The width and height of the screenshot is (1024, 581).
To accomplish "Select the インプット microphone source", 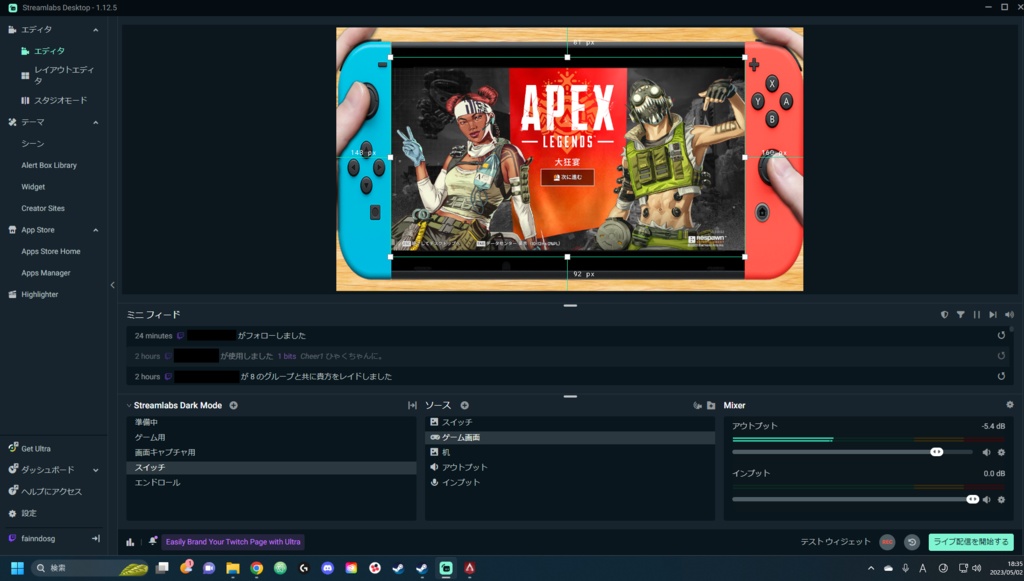I will coord(570,482).
